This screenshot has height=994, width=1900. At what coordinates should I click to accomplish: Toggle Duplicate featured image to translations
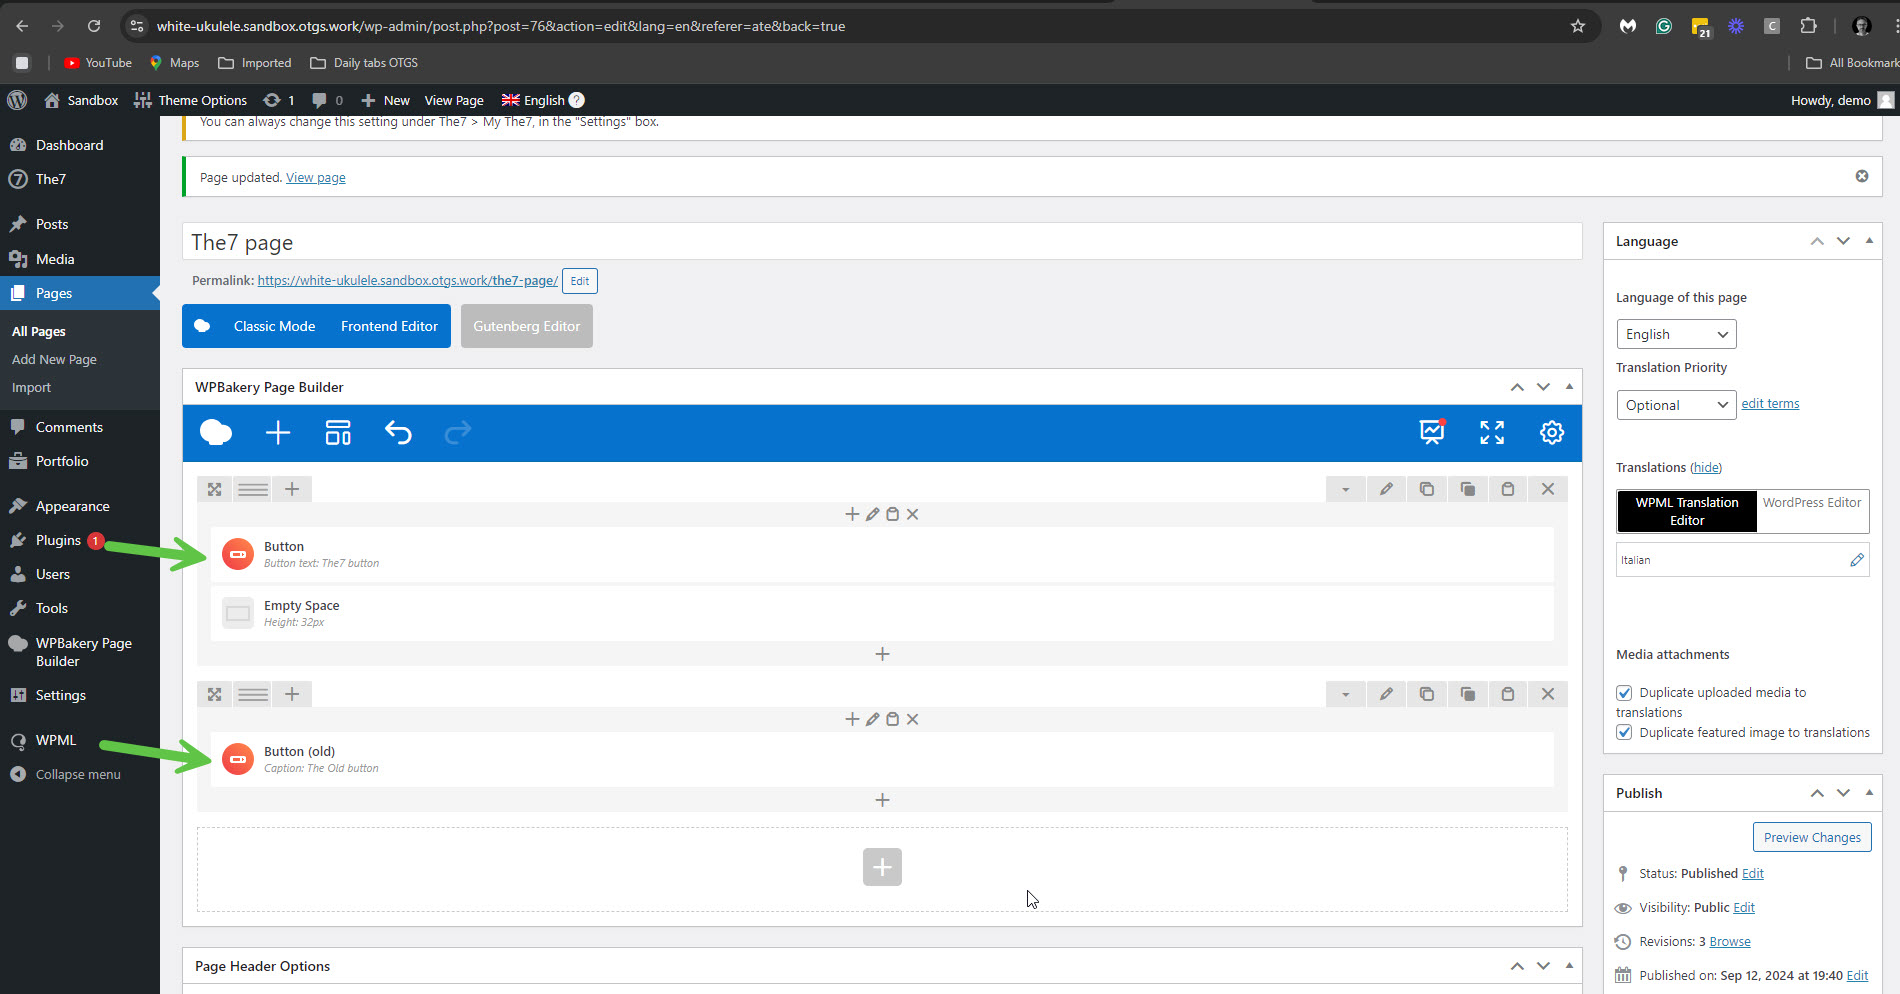pos(1624,733)
